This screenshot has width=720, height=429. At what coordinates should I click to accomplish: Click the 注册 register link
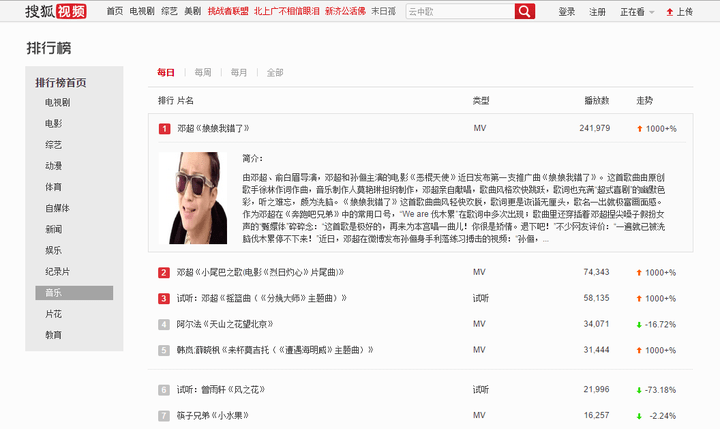pos(597,12)
